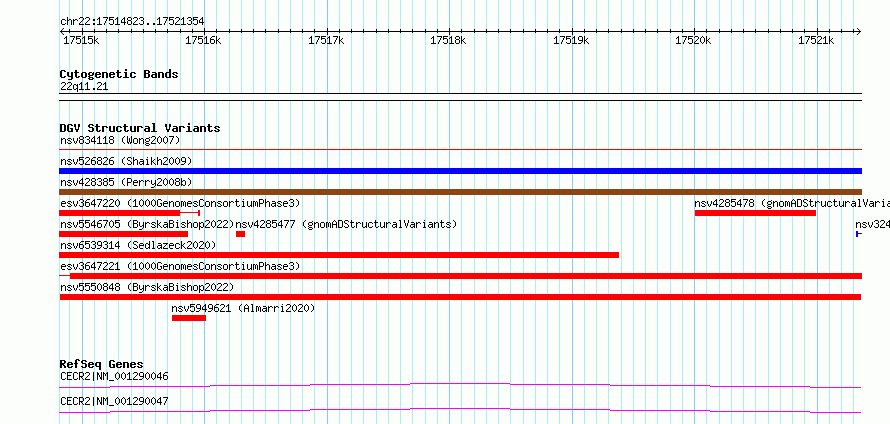The height and width of the screenshot is (424, 890).
Task: Select the red nsv5546705 variant bar
Action: pyautogui.click(x=124, y=234)
